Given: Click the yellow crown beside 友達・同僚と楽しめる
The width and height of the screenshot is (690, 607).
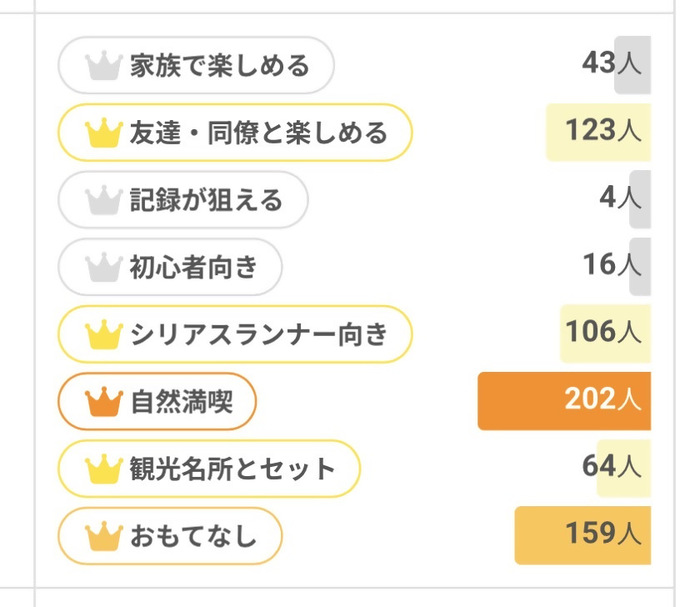Looking at the screenshot, I should point(103,132).
